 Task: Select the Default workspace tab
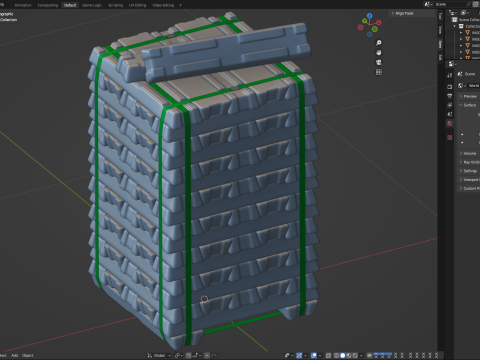point(70,5)
